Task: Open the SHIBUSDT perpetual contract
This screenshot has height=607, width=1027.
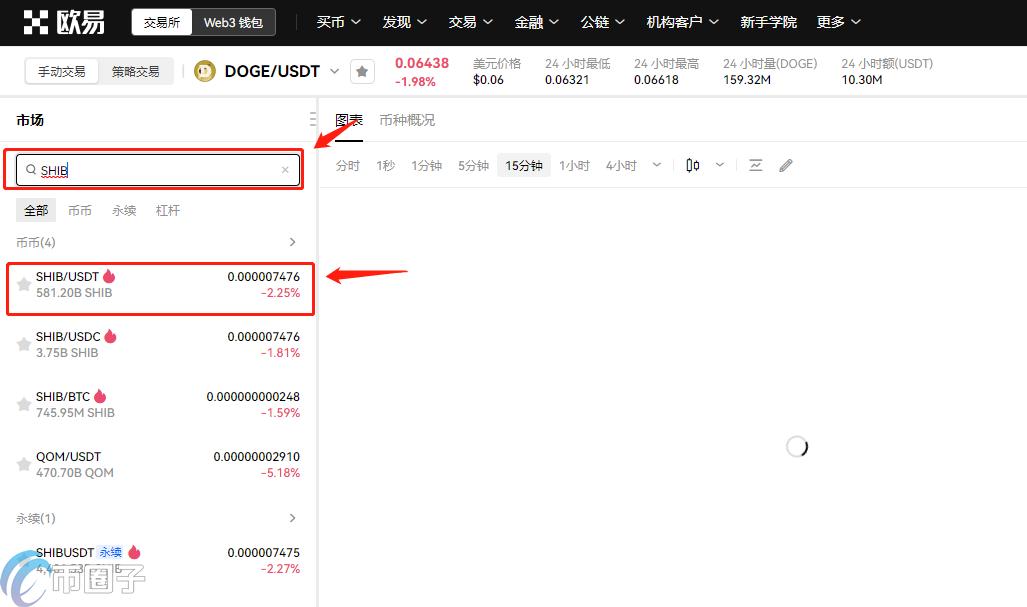Action: [x=158, y=560]
